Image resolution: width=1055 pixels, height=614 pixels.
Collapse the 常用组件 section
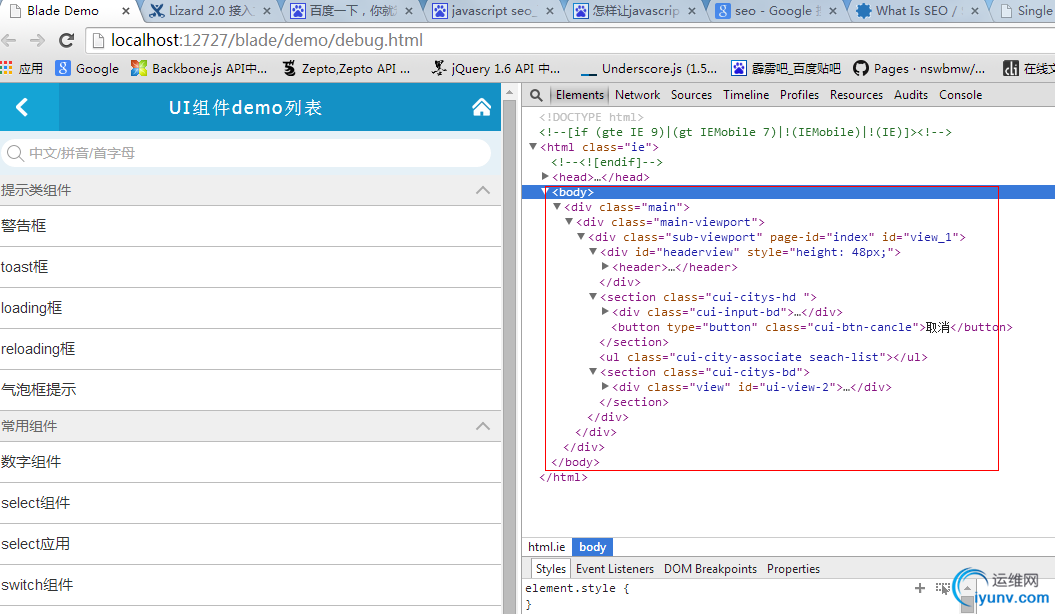[483, 426]
